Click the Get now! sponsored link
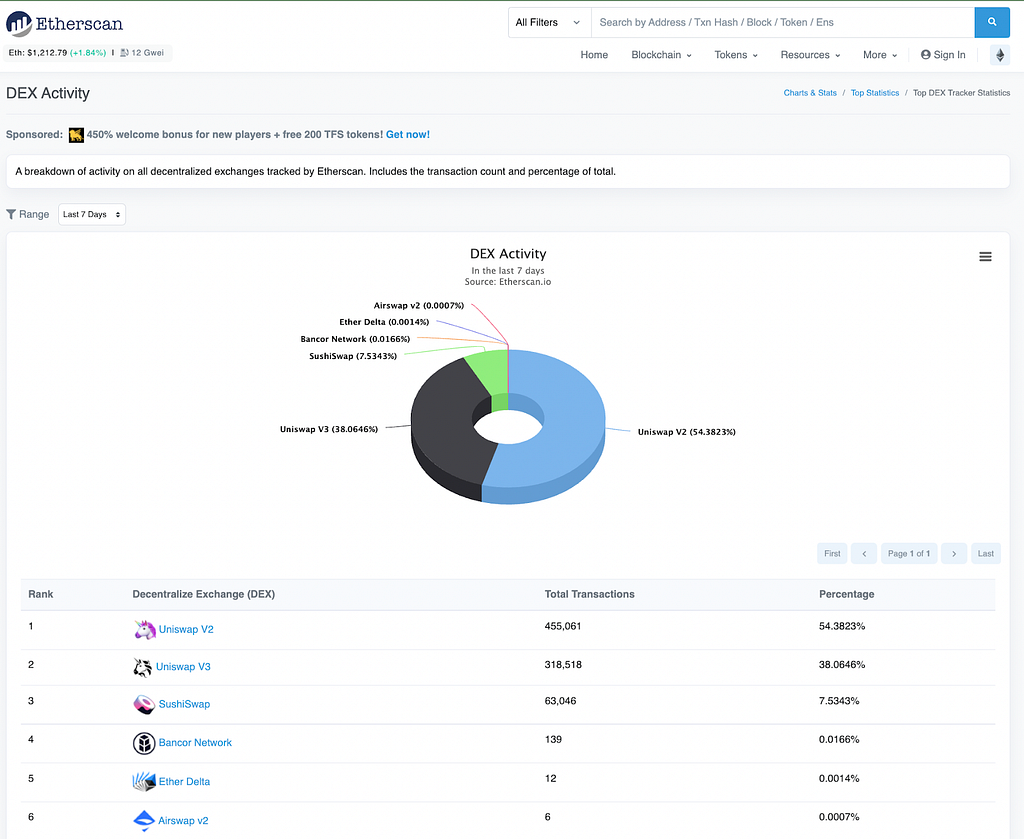The height and width of the screenshot is (839, 1024). click(x=408, y=135)
